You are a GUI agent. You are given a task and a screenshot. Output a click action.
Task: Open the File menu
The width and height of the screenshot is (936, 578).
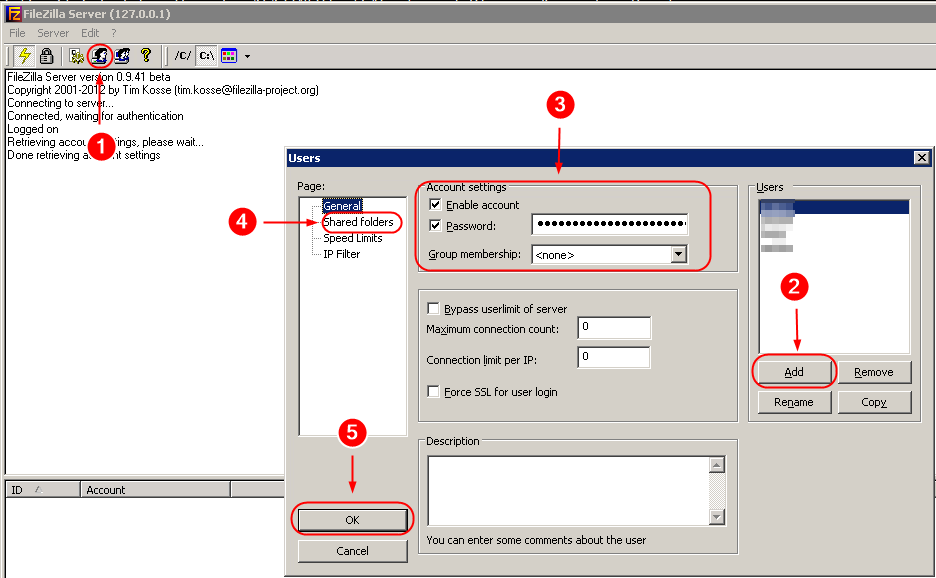pos(17,33)
